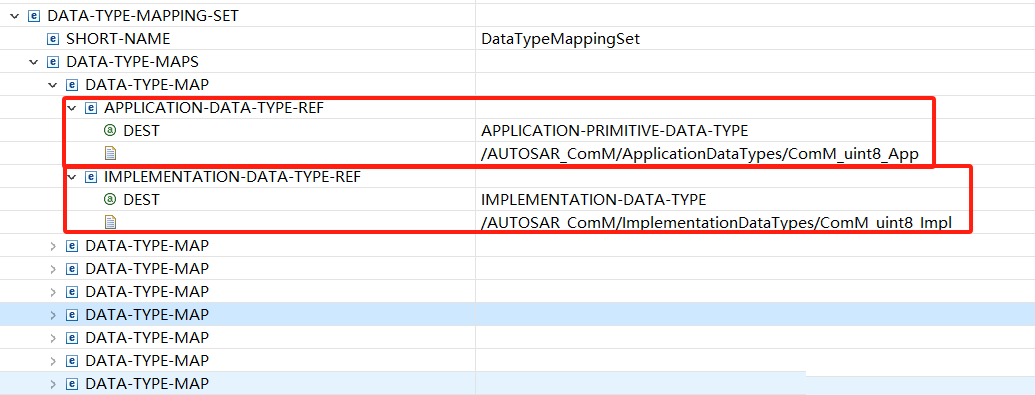1035x395 pixels.
Task: Collapse the DATA-TYPE-MAPS node
Action: pyautogui.click(x=34, y=62)
